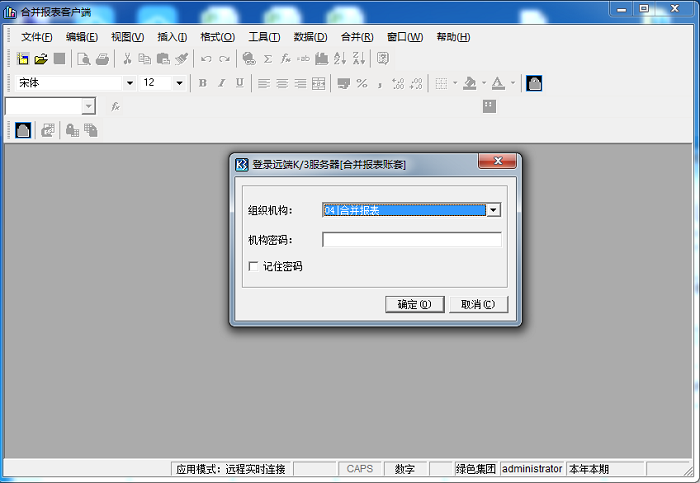Image resolution: width=700 pixels, height=483 pixels.
Task: Click the Italic formatting icon
Action: tap(221, 83)
